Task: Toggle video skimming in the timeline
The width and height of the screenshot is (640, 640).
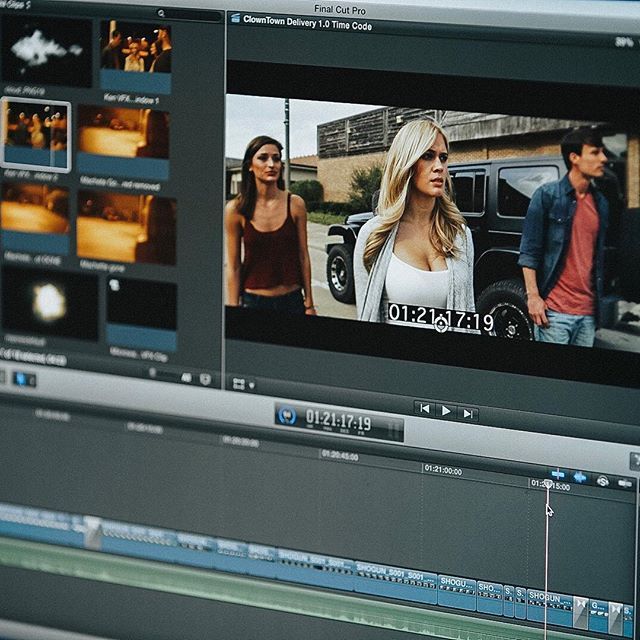Action: [558, 474]
